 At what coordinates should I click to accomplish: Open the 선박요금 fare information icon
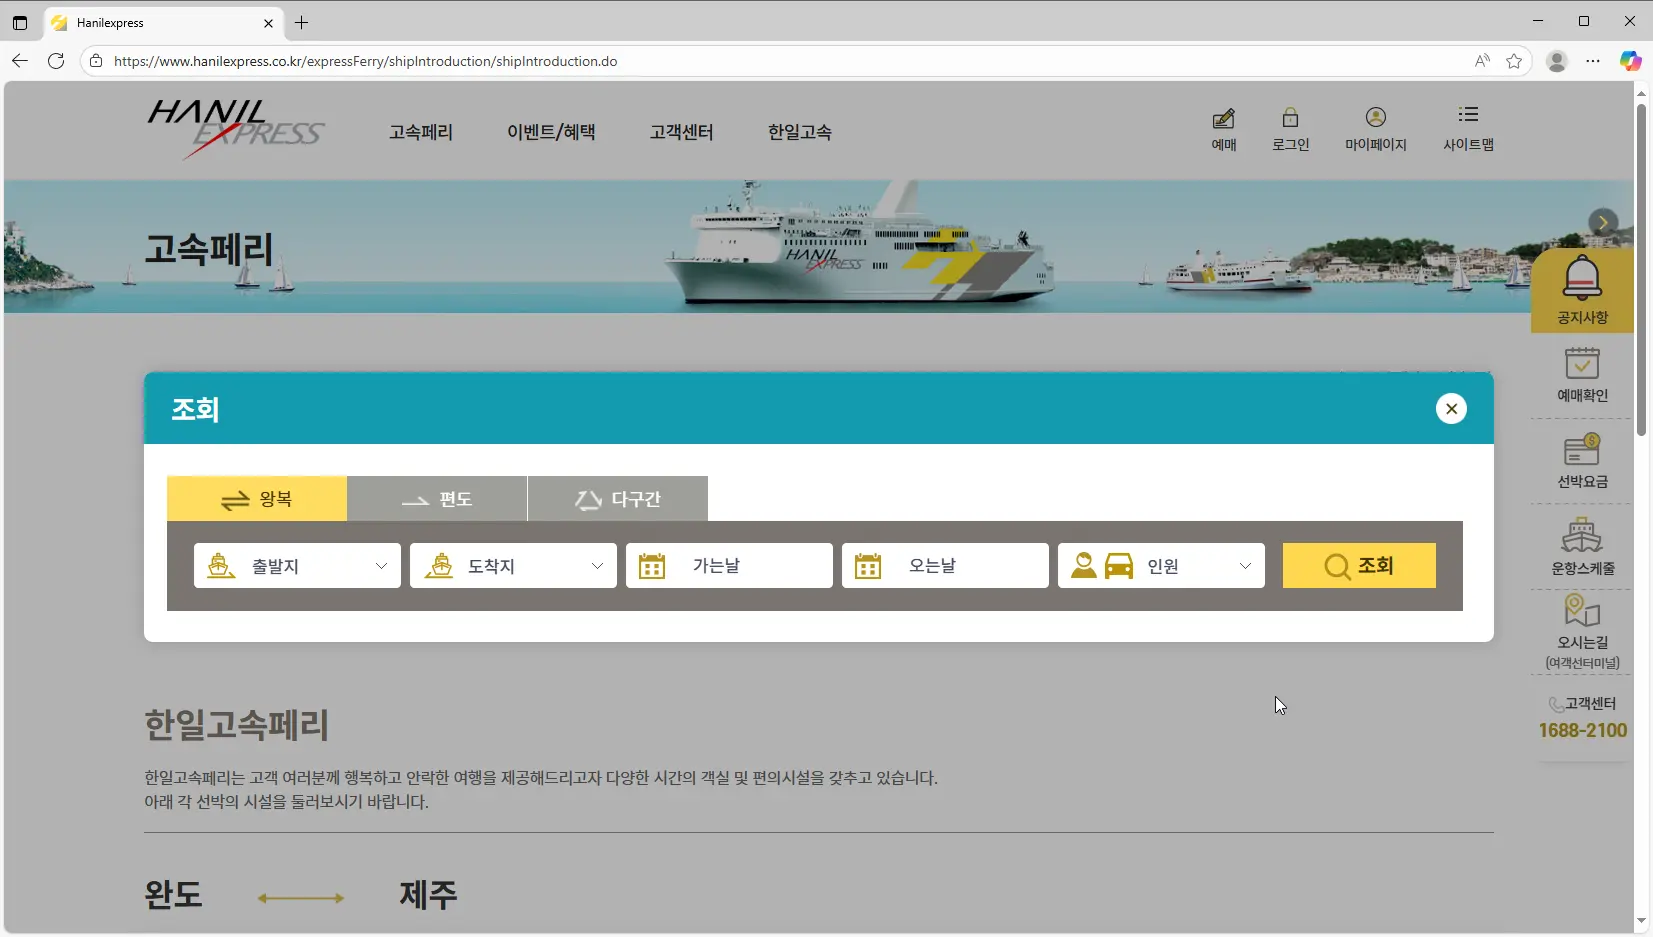coord(1583,460)
